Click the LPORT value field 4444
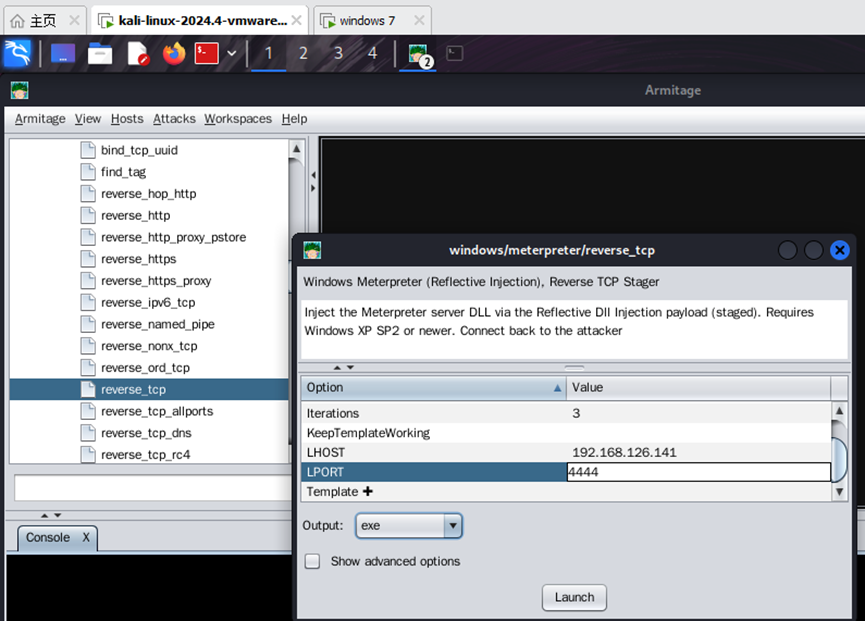This screenshot has height=621, width=865. [x=698, y=472]
